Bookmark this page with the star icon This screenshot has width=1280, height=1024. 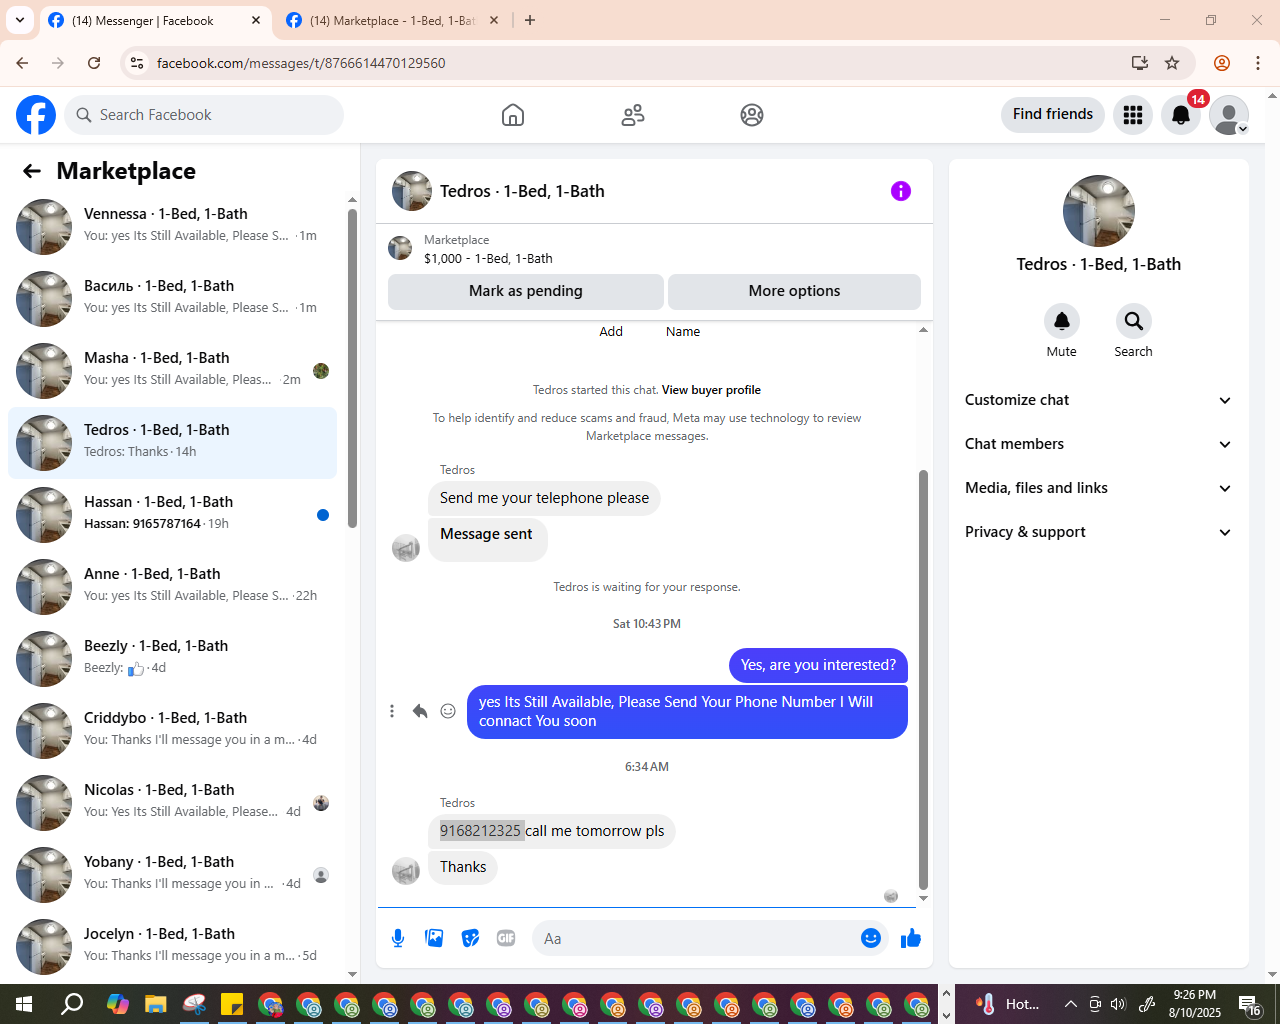pyautogui.click(x=1172, y=63)
